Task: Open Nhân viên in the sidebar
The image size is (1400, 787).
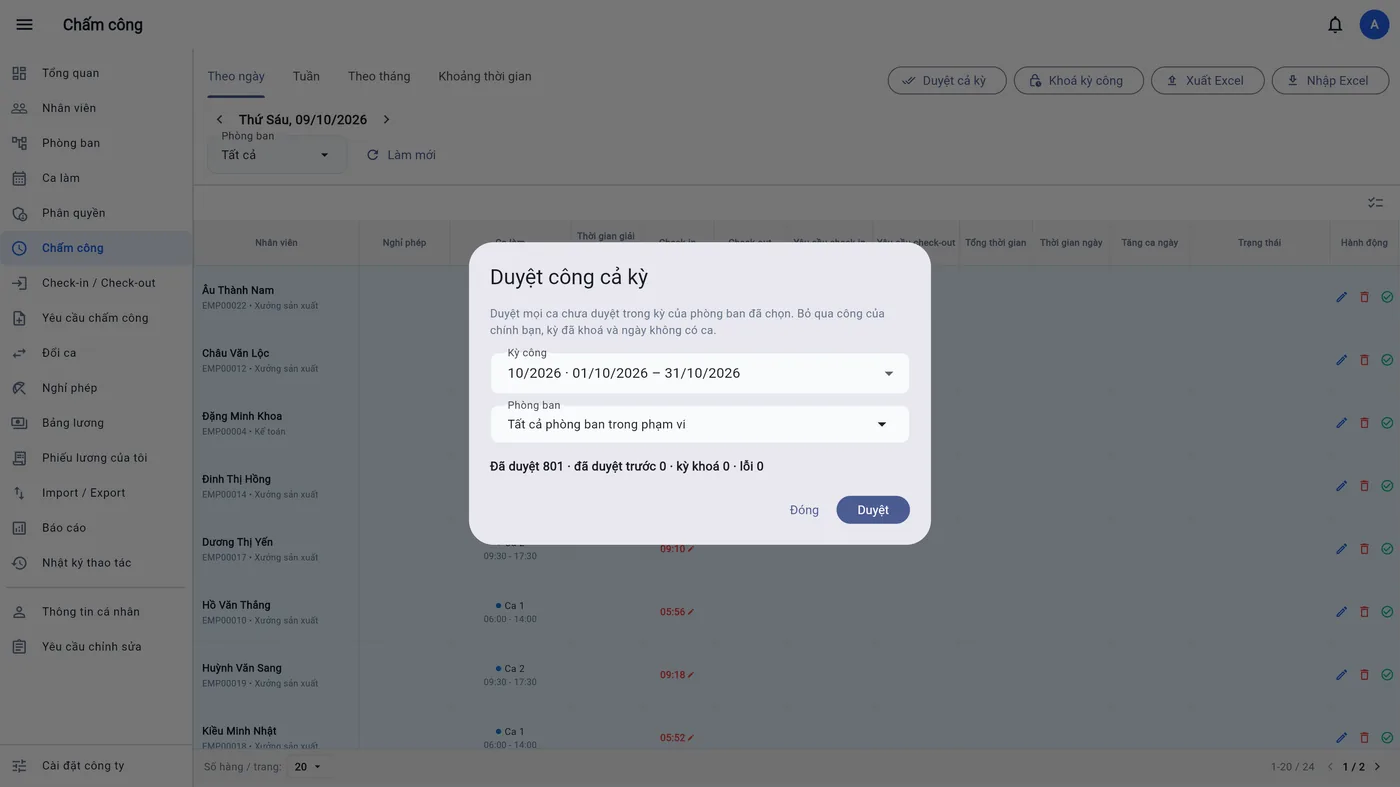Action: [96, 108]
